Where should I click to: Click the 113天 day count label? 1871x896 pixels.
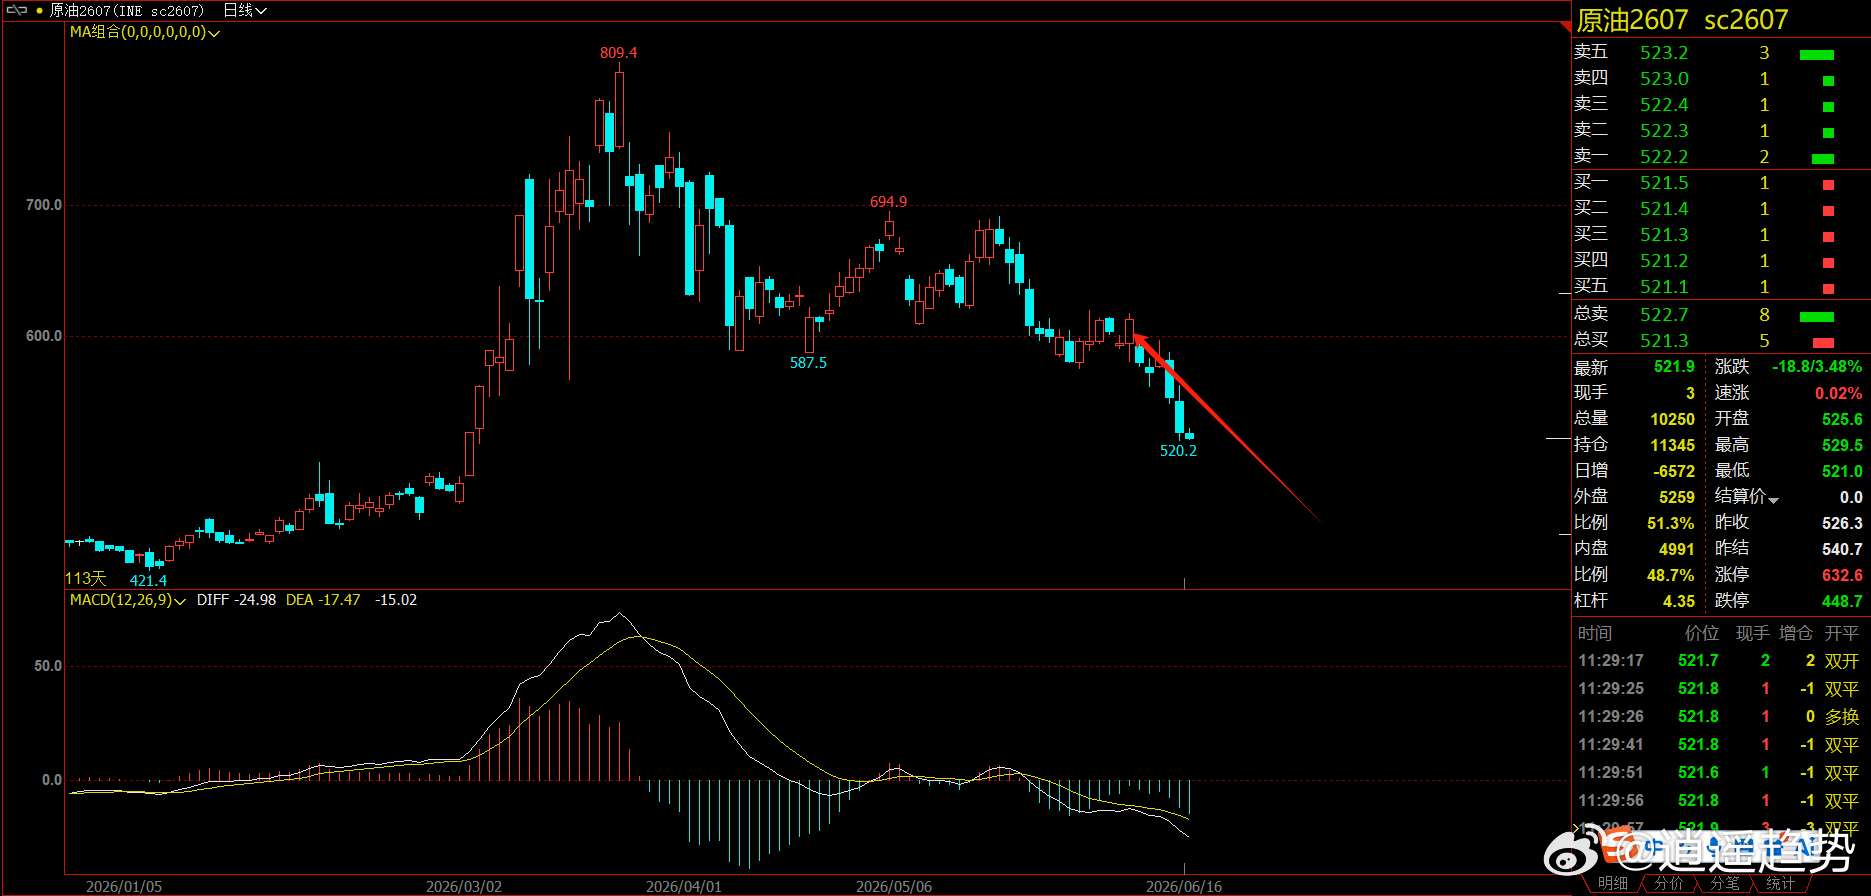(86, 579)
